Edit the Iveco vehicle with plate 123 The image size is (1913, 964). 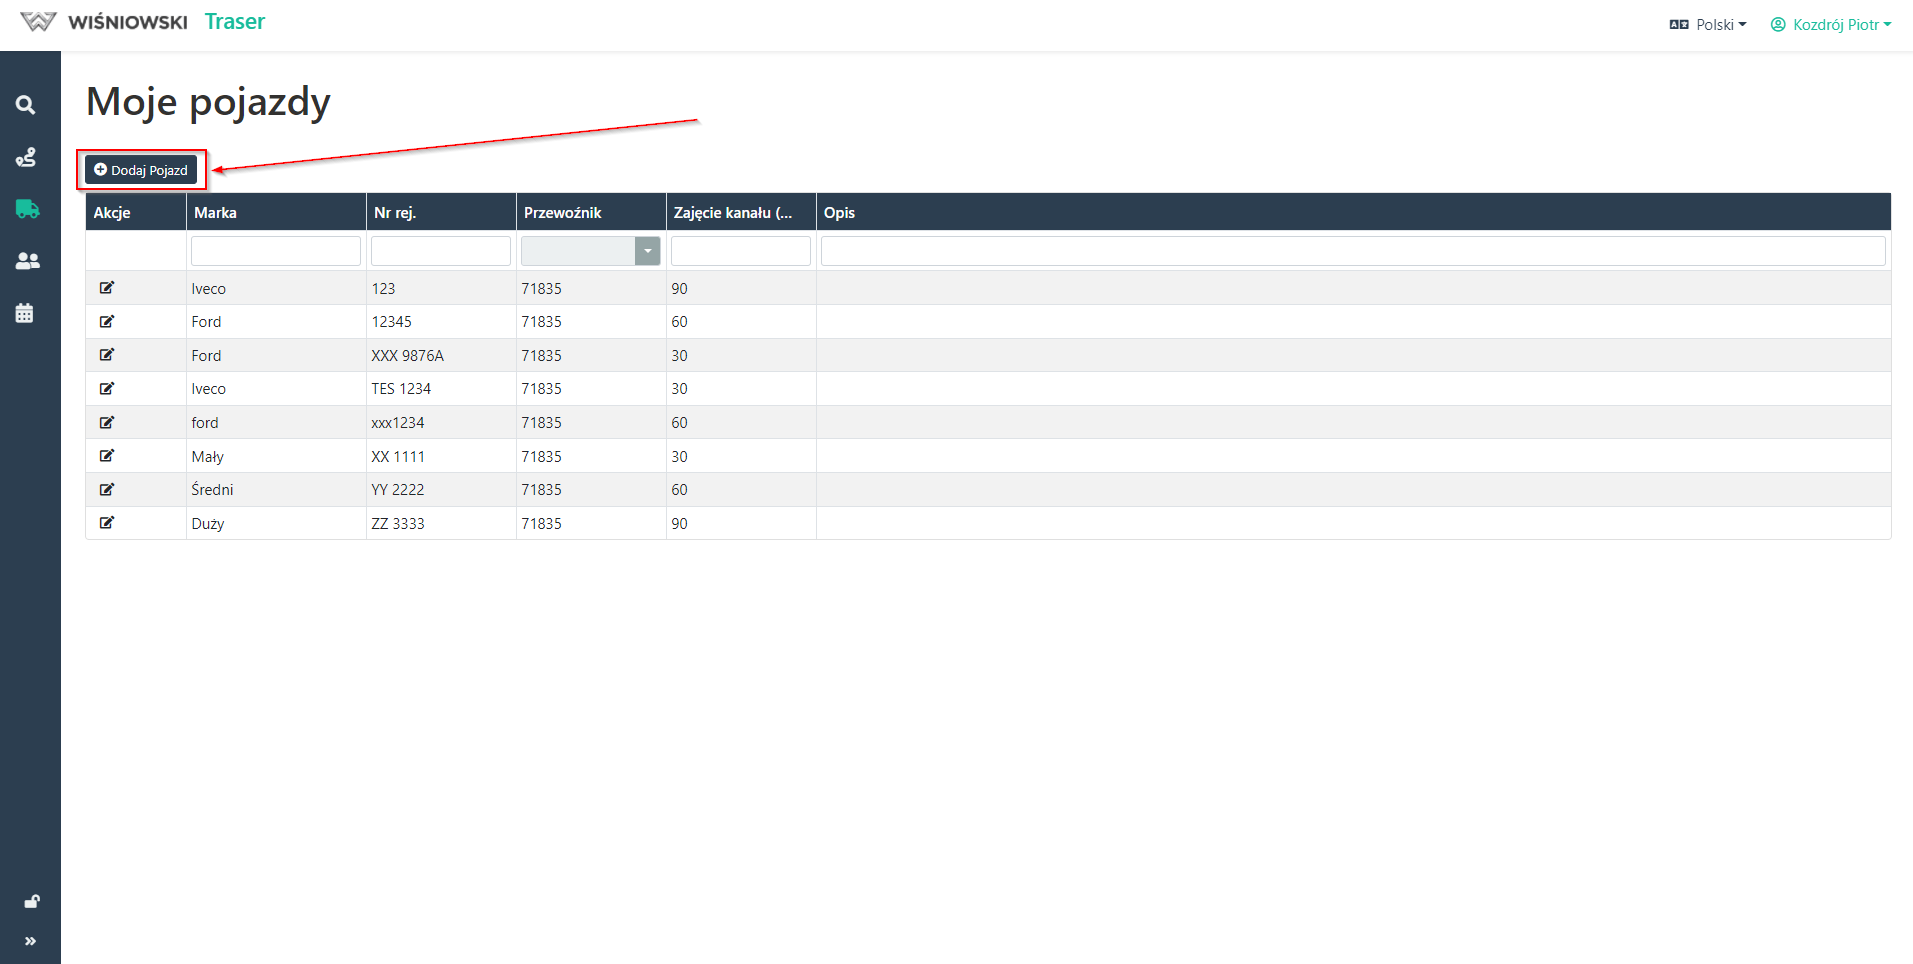107,288
